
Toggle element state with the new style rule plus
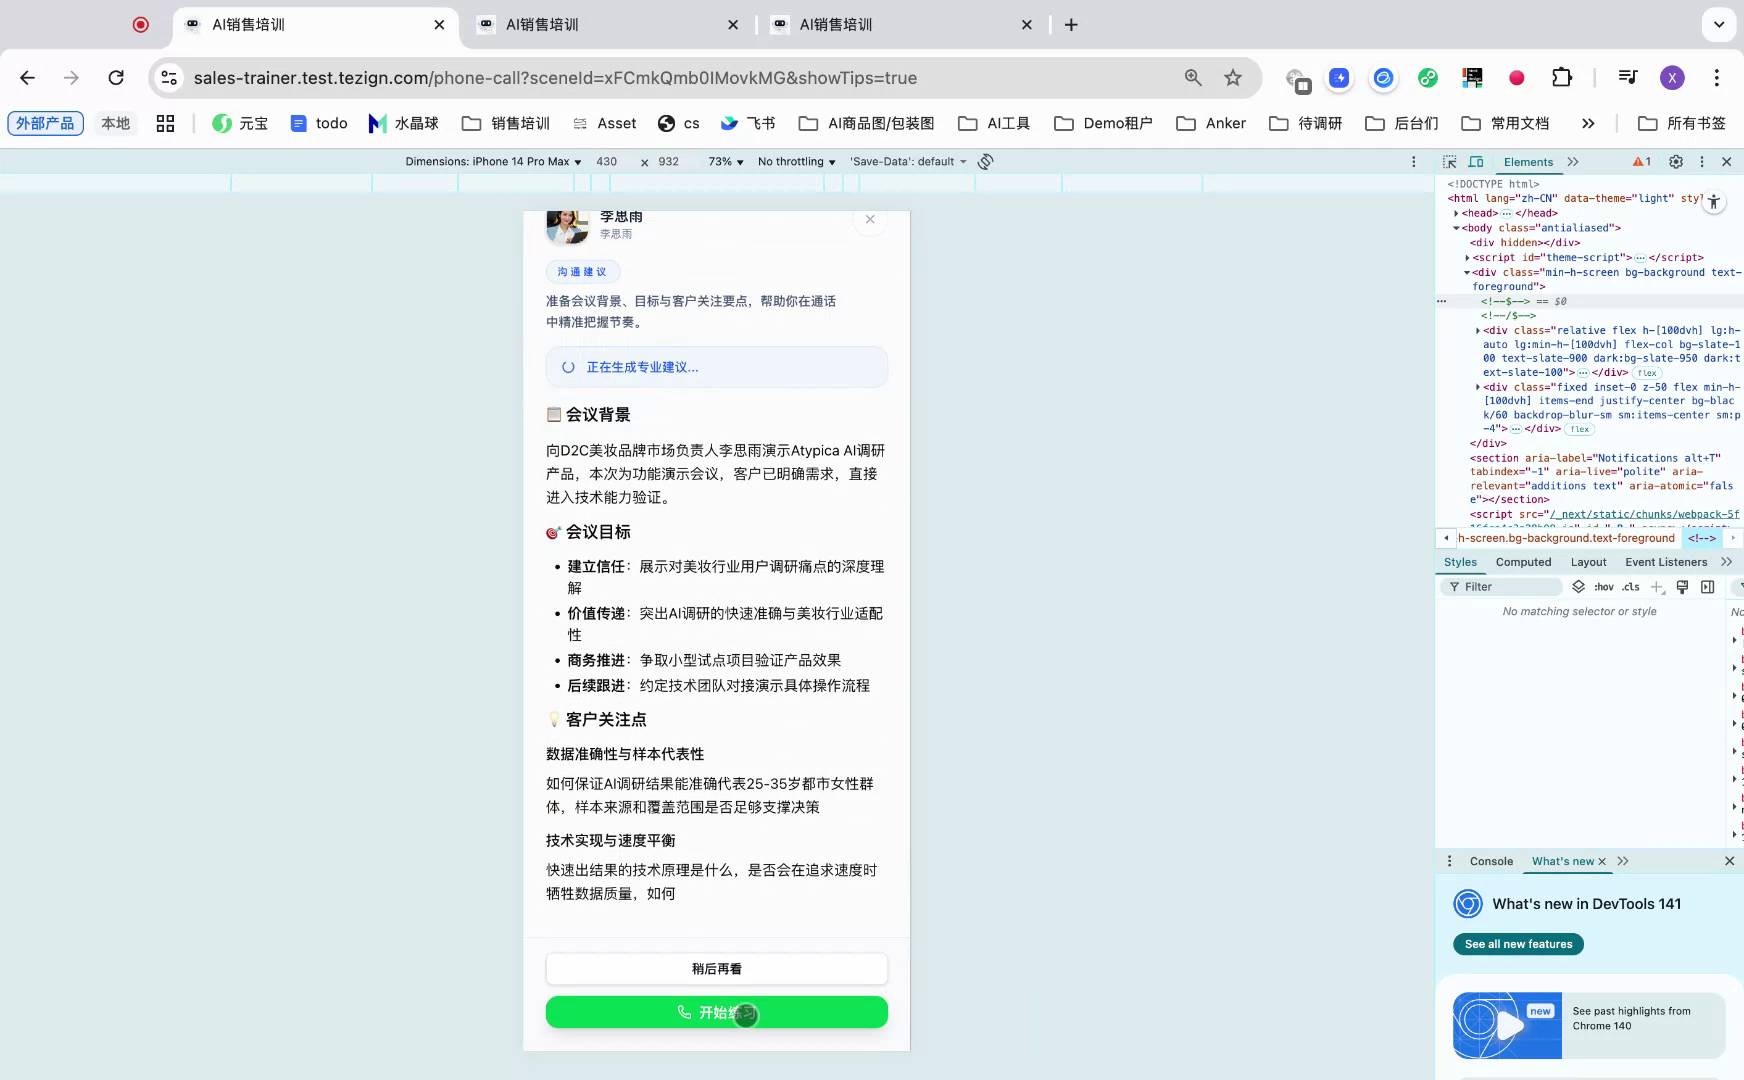[x=1657, y=587]
